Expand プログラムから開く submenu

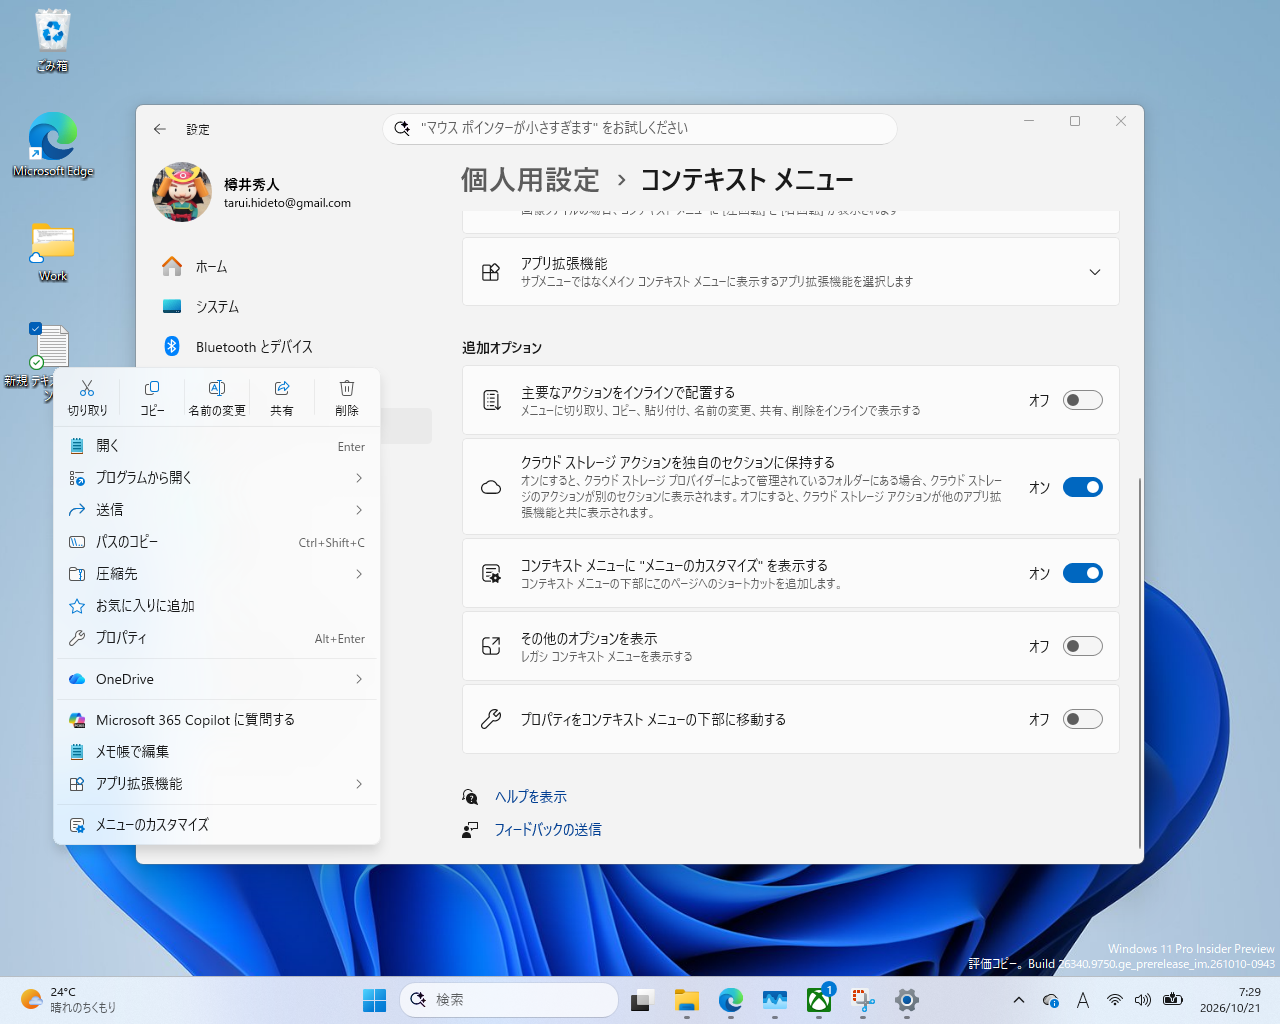coord(217,478)
